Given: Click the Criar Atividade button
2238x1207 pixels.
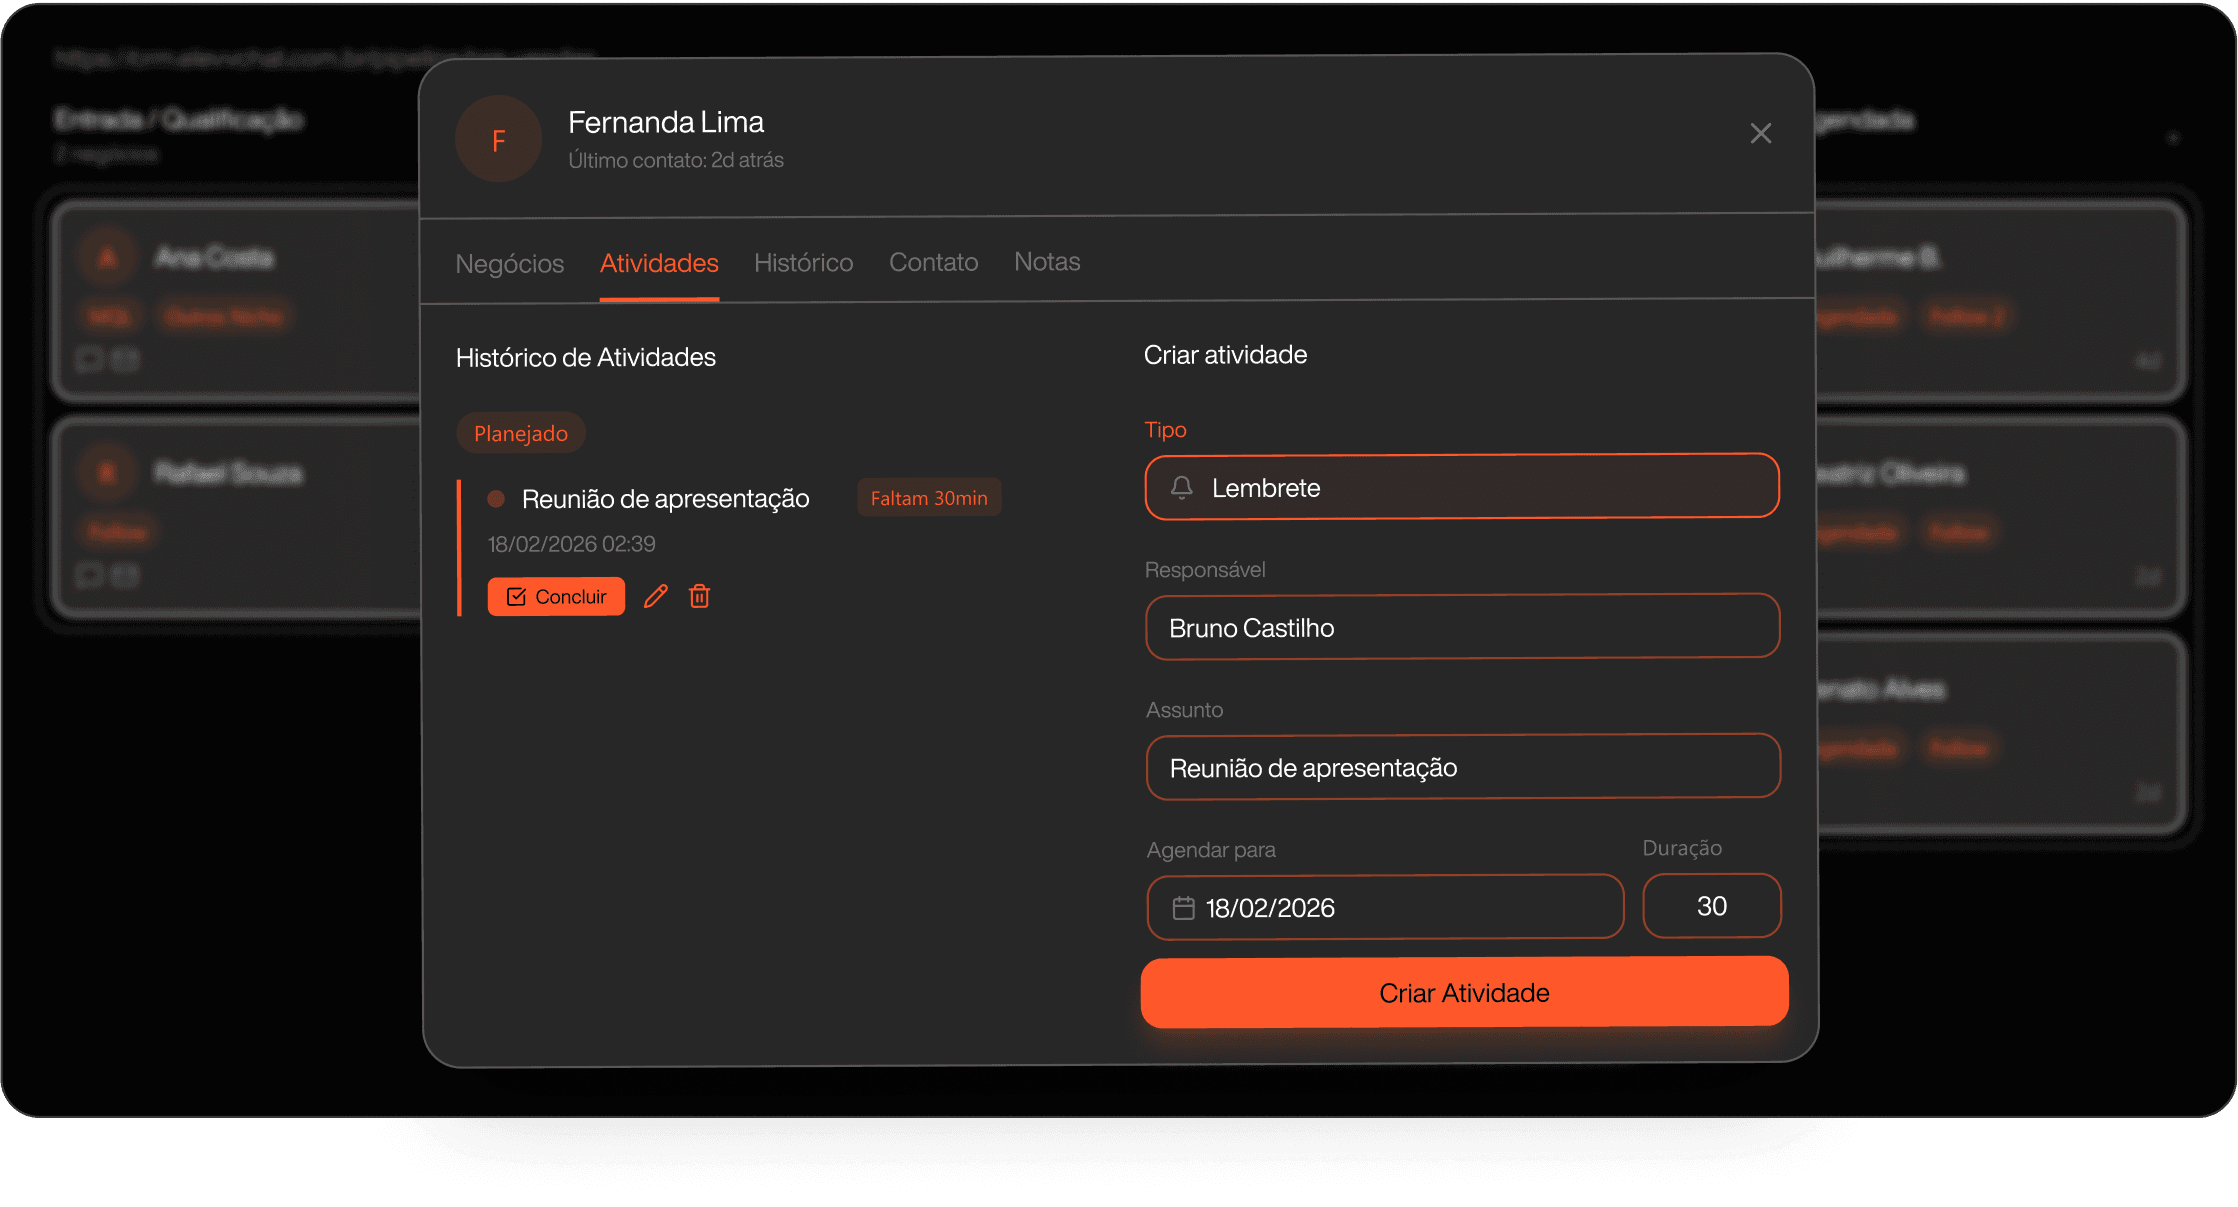Looking at the screenshot, I should pyautogui.click(x=1464, y=992).
